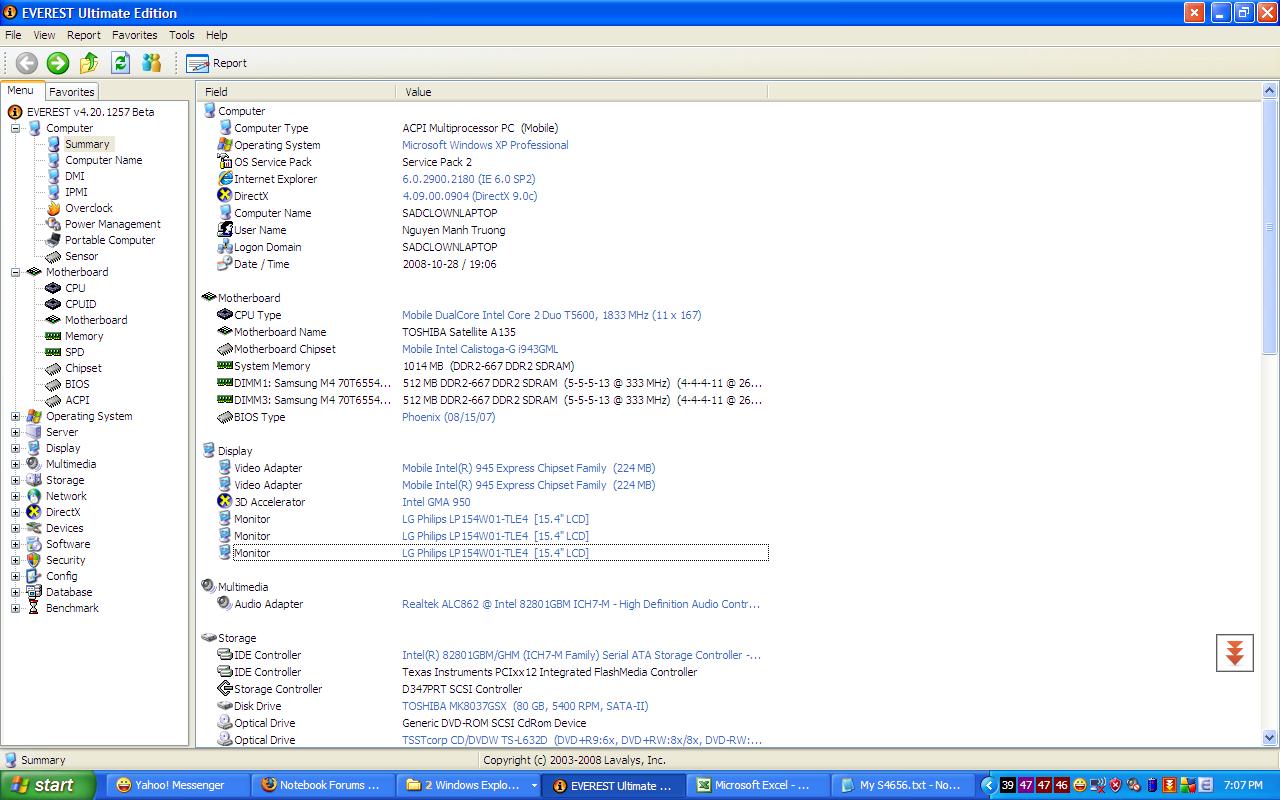
Task: Open the BIOS tree item
Action: click(x=77, y=384)
